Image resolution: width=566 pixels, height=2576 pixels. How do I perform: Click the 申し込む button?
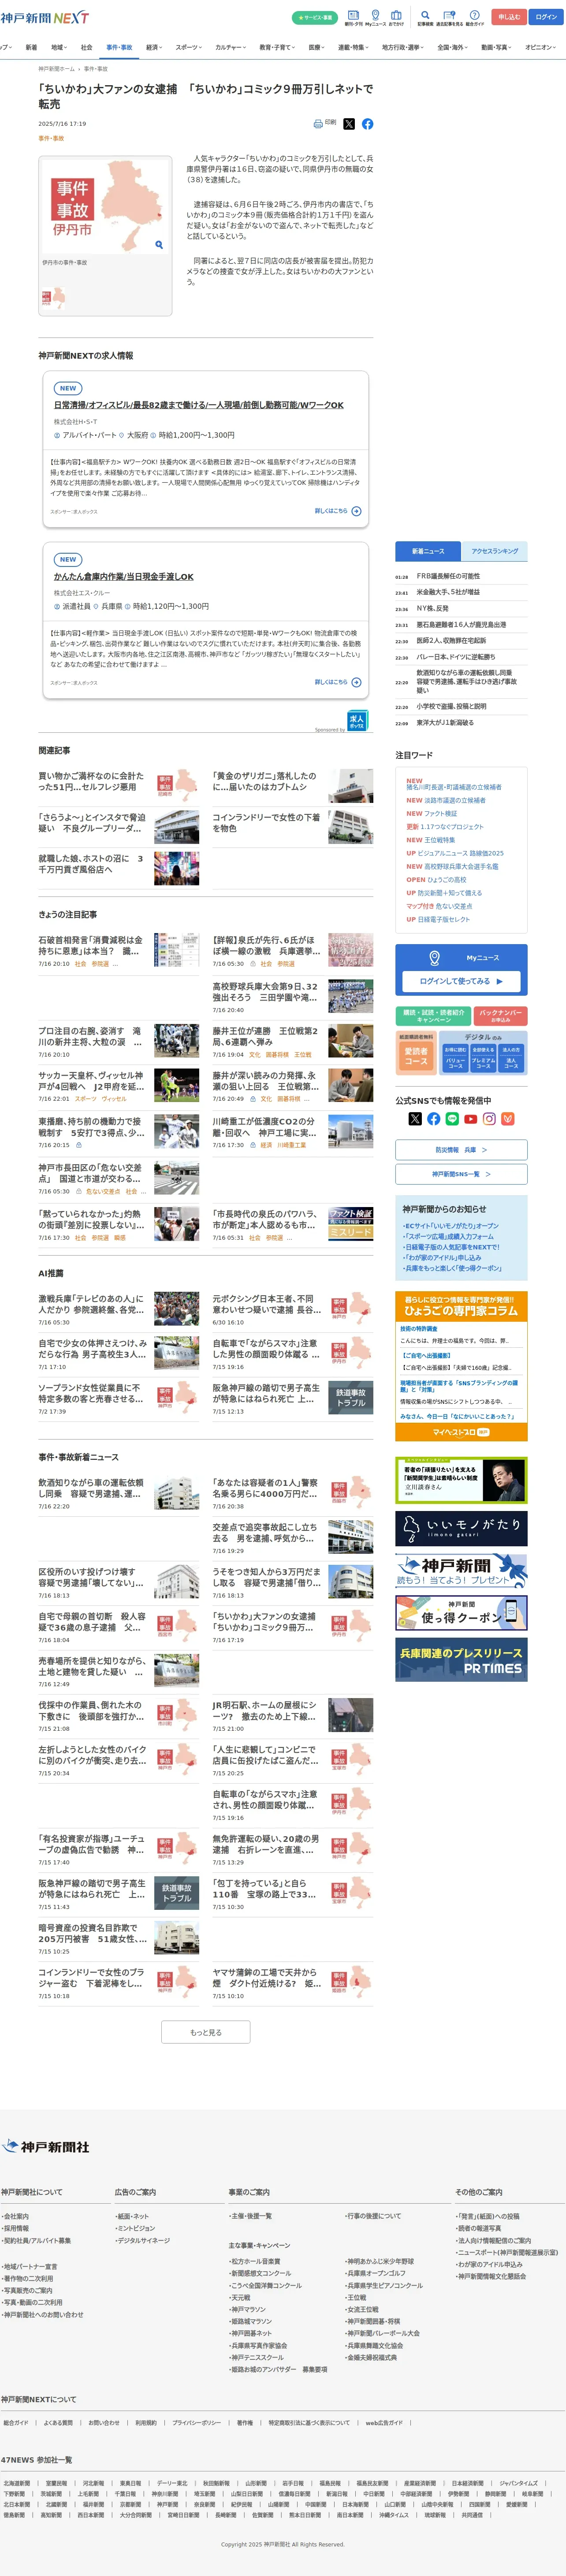509,17
